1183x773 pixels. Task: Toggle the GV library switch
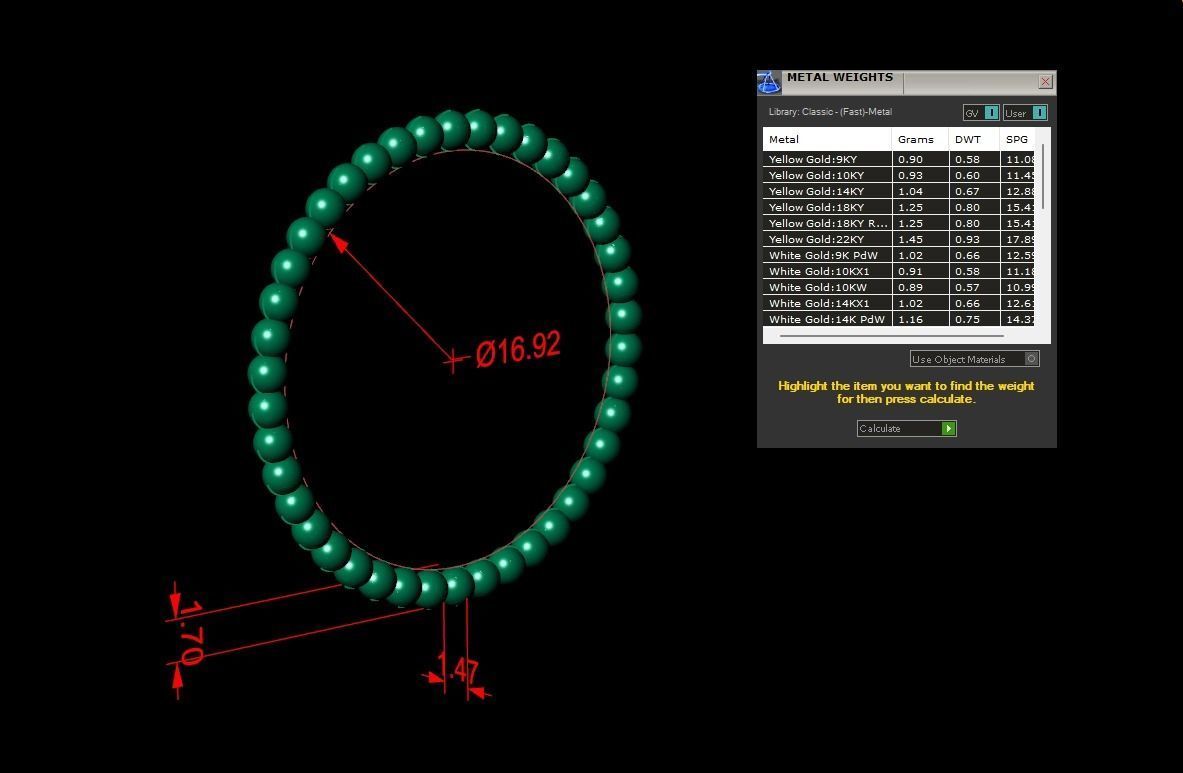click(x=982, y=112)
